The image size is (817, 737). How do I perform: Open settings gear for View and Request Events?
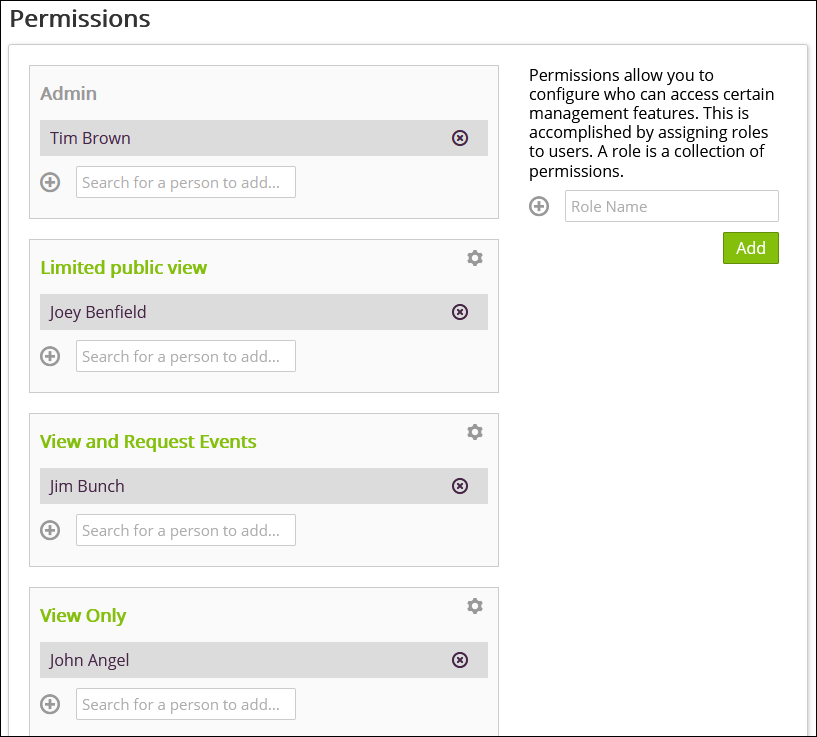[x=475, y=432]
